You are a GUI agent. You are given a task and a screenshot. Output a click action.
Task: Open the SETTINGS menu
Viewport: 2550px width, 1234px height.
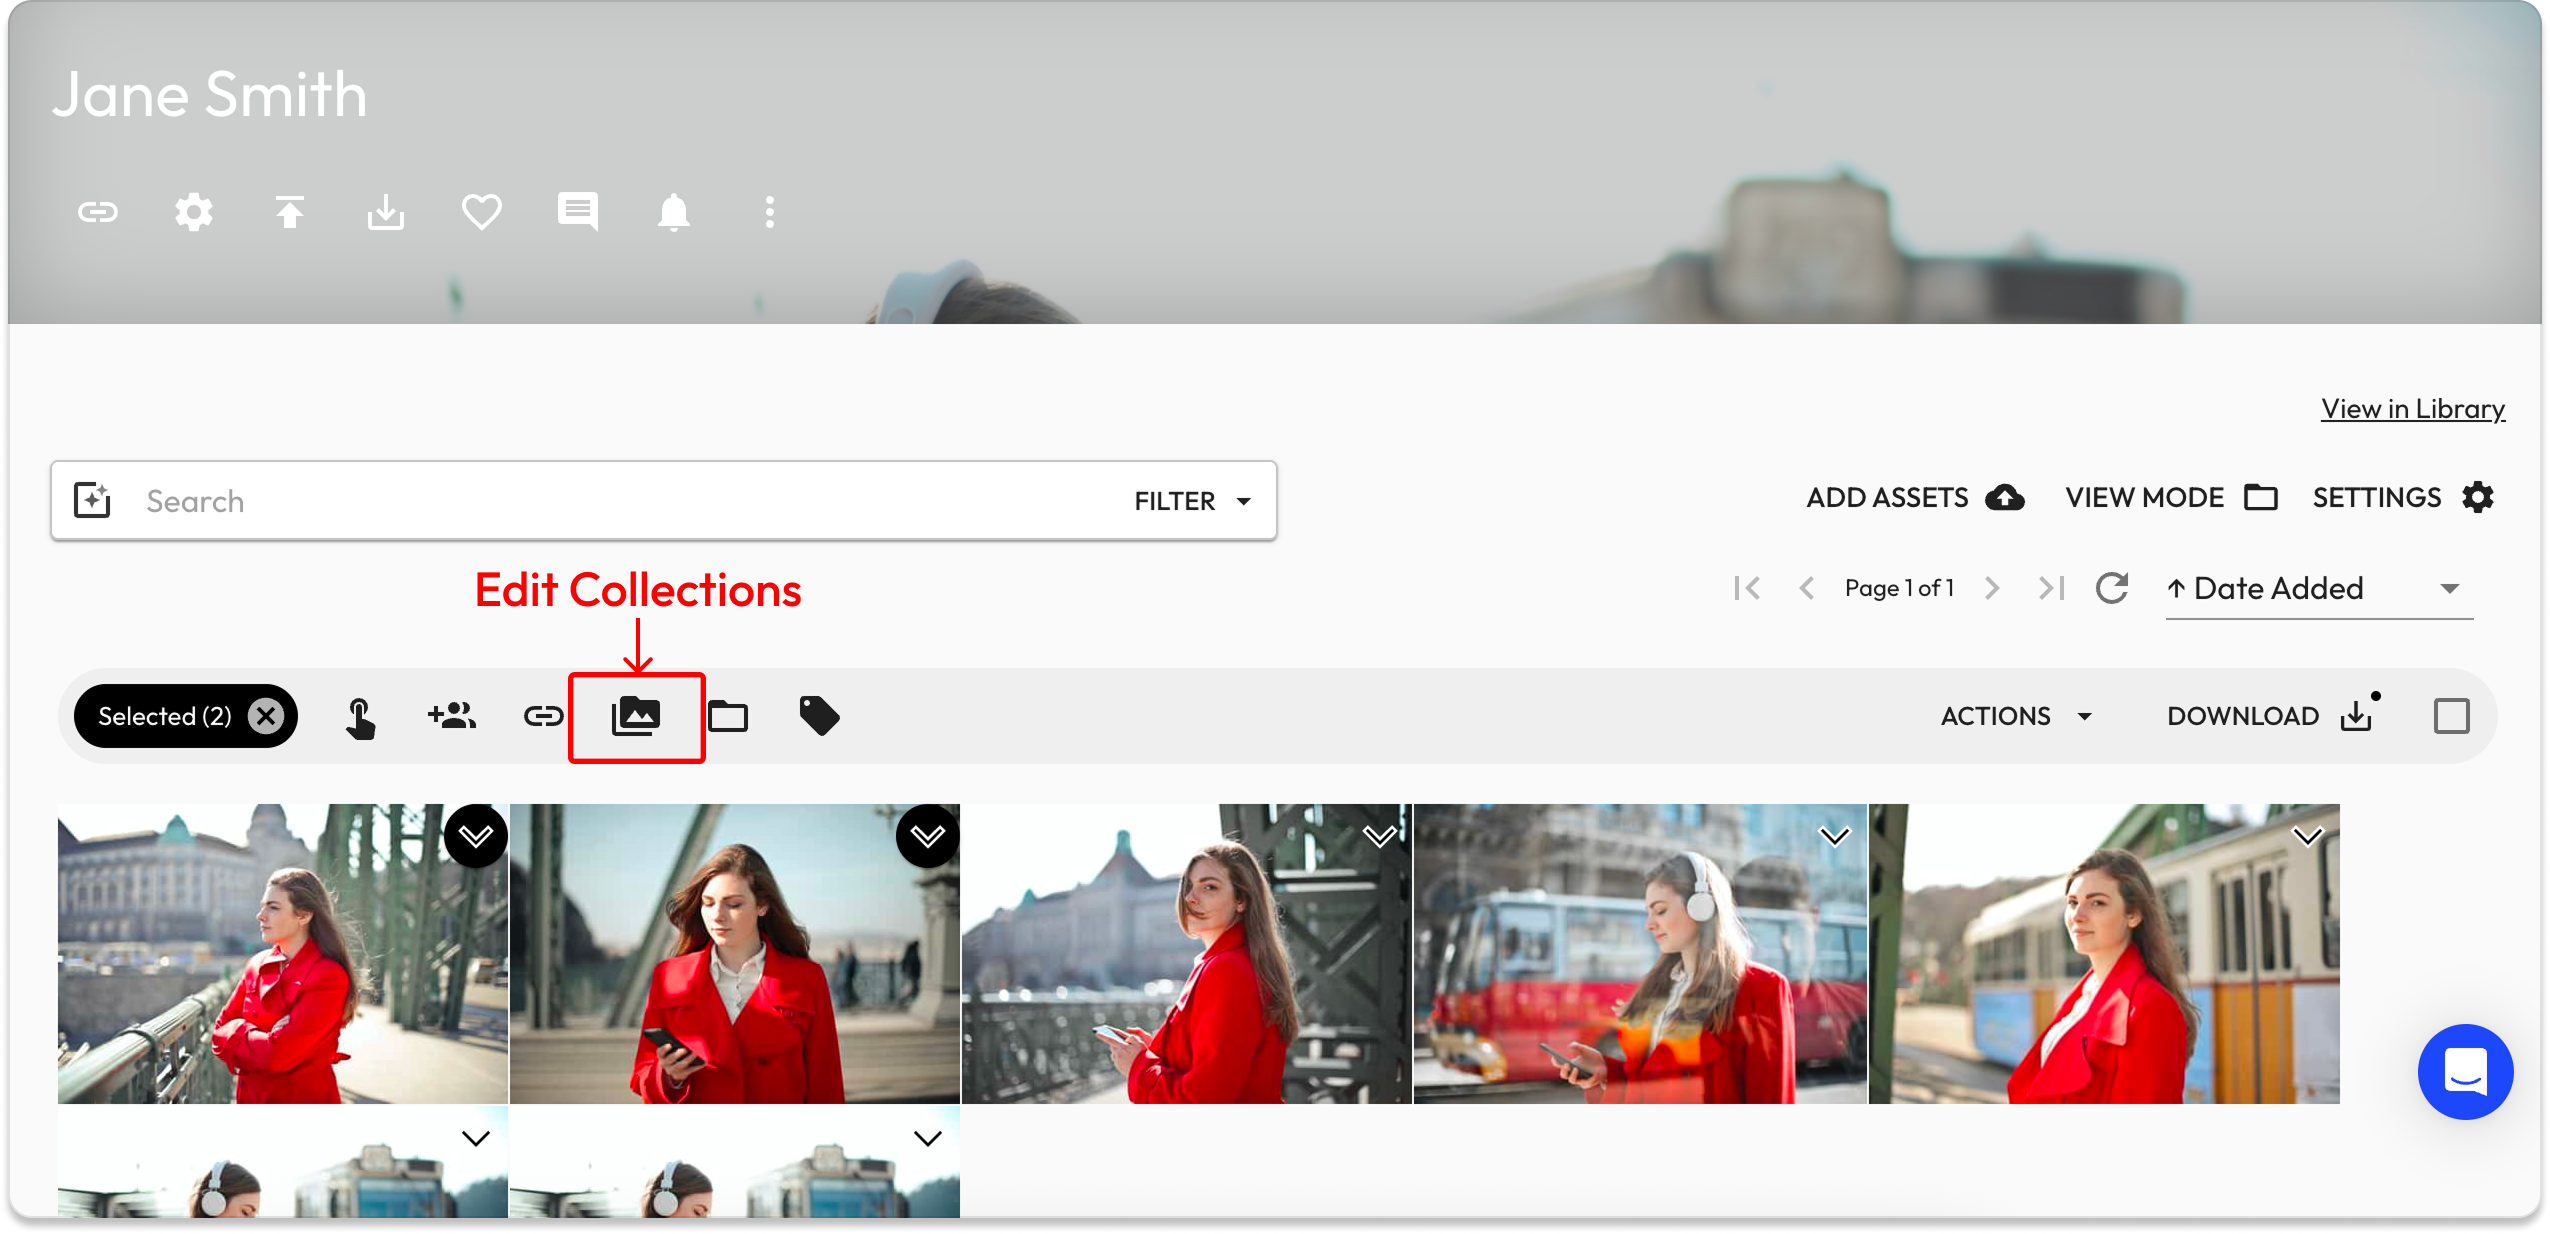tap(2402, 497)
